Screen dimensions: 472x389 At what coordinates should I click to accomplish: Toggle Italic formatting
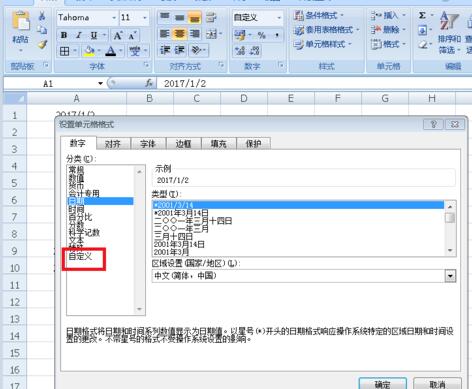[79, 35]
